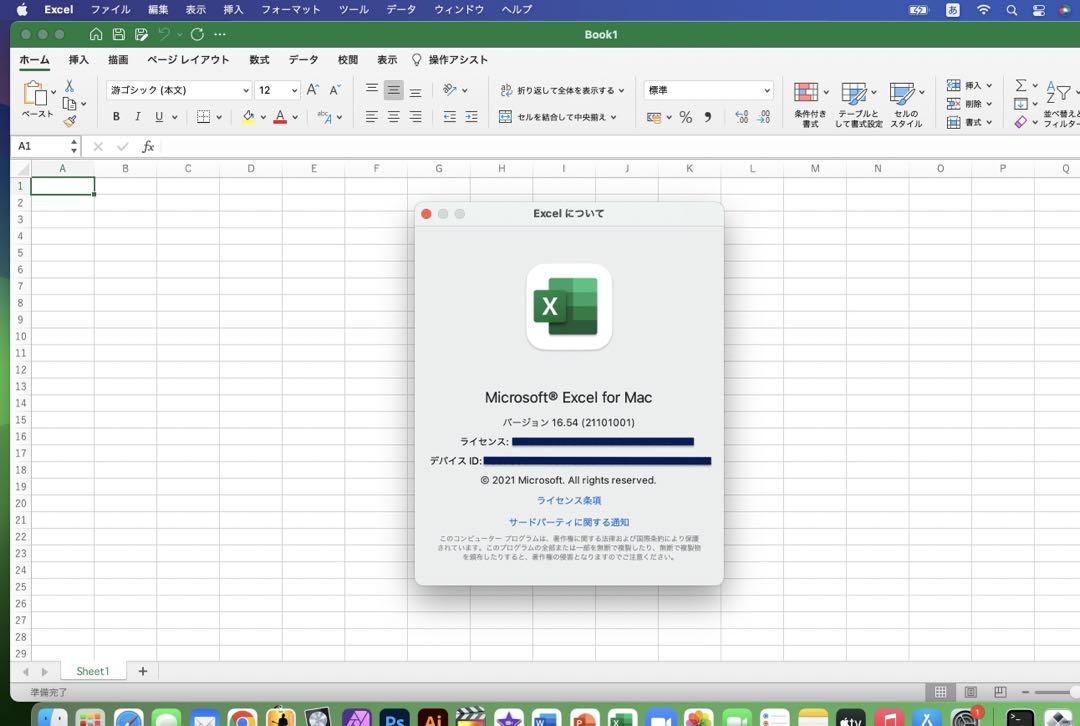Cut selection with the scissors icon
Screen dimensions: 1080x726
(70, 85)
